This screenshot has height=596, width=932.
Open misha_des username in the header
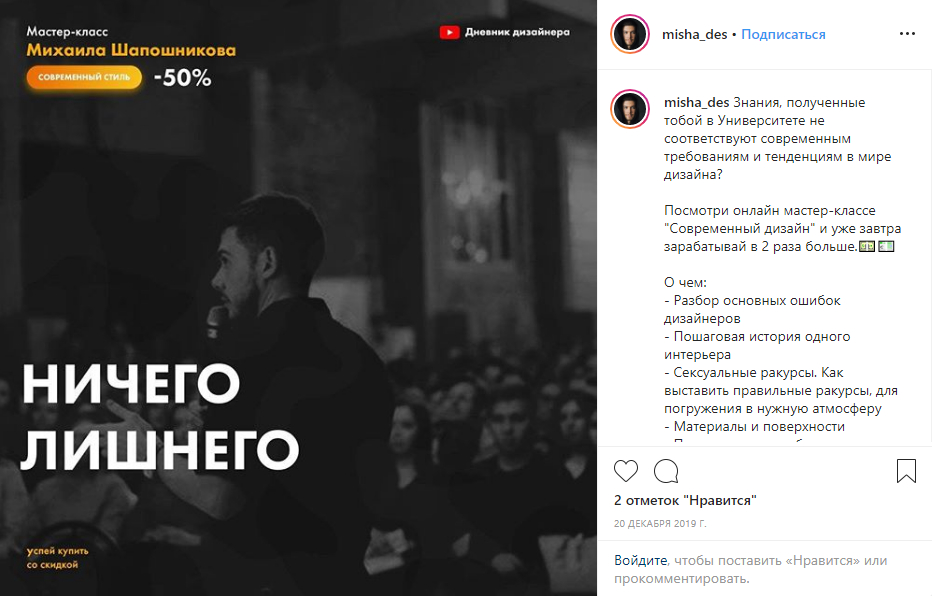[694, 34]
